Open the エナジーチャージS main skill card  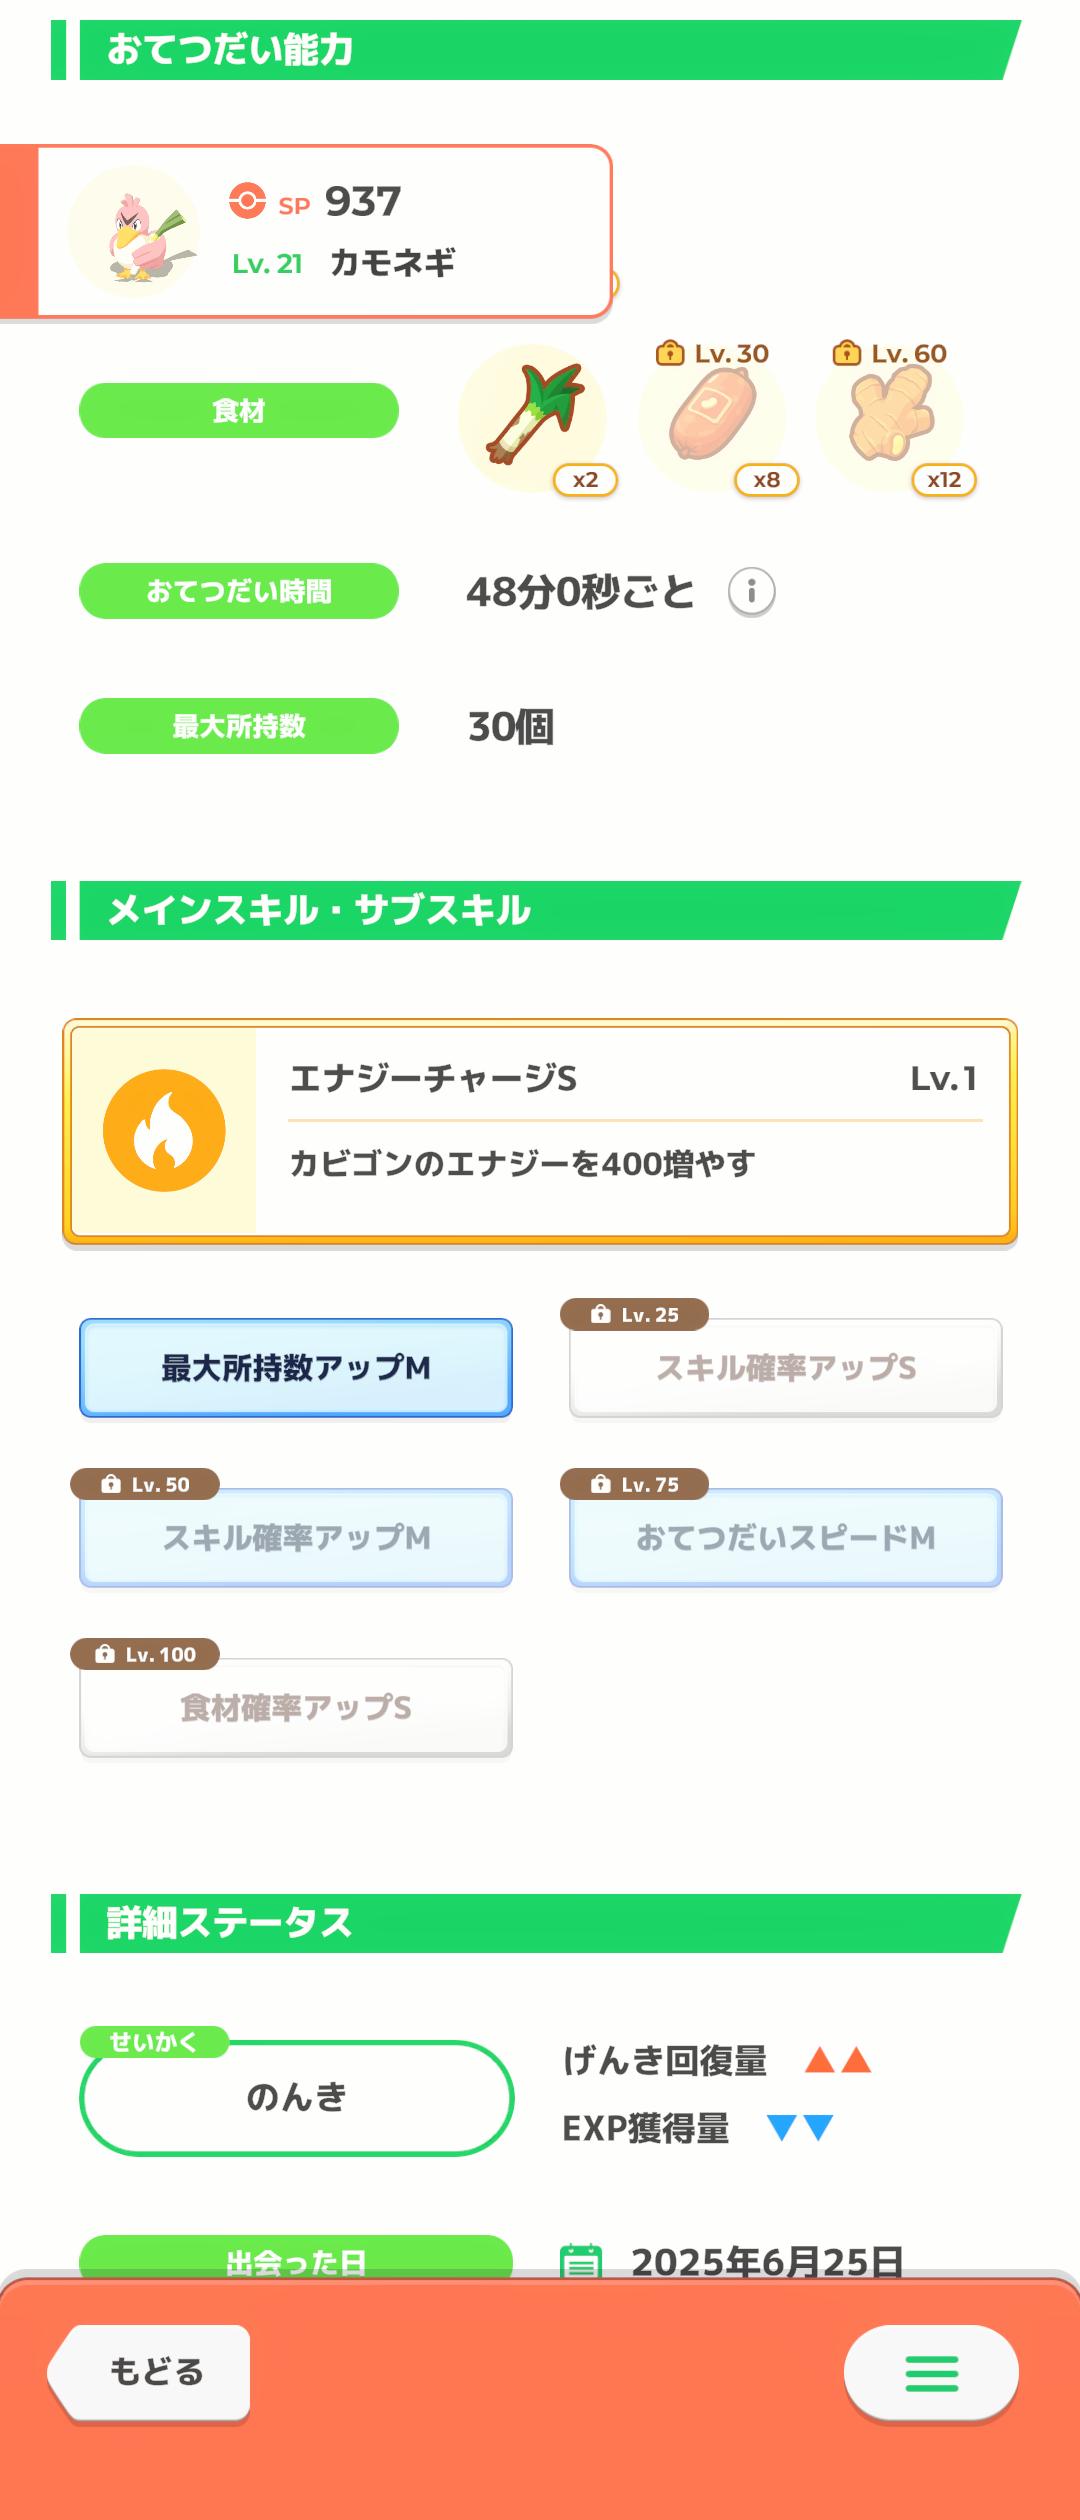[x=540, y=1131]
